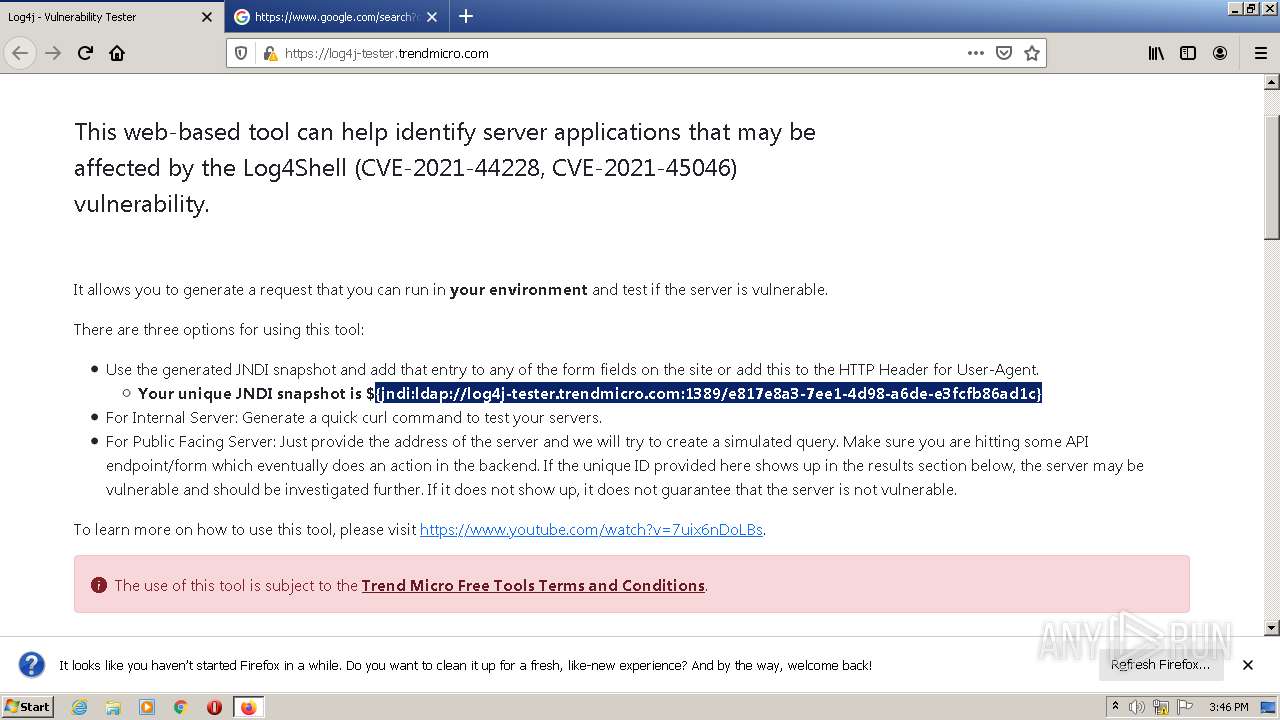1280x720 pixels.
Task: Show tracking protection shield info
Action: tap(241, 53)
